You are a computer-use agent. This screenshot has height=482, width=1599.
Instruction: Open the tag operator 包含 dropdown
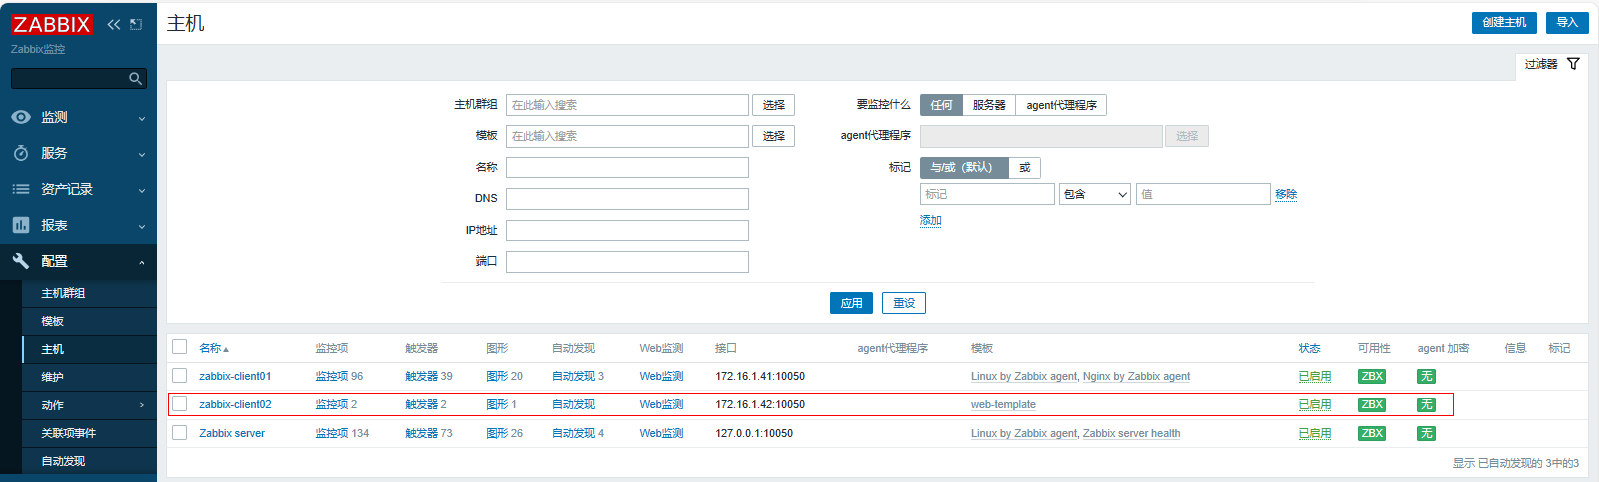(x=1094, y=194)
